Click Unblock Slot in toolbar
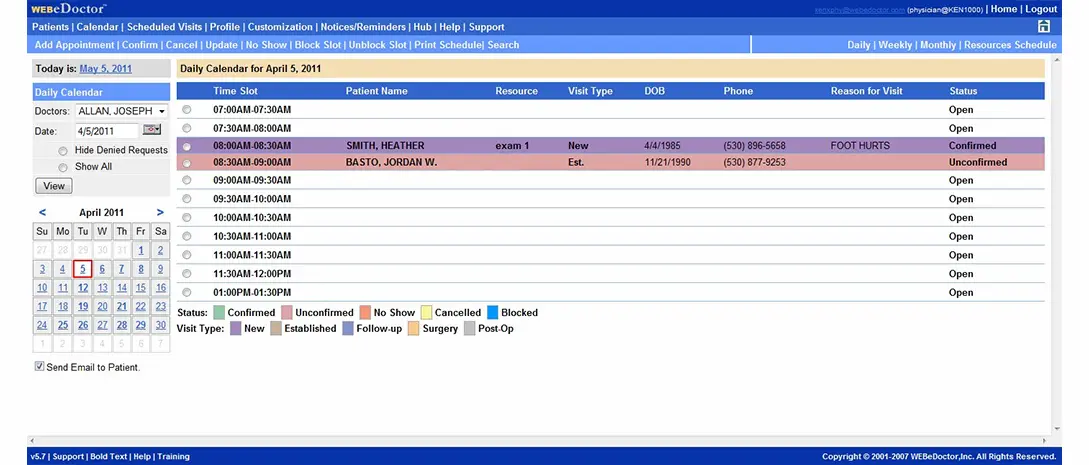The width and height of the screenshot is (1089, 465). (378, 45)
